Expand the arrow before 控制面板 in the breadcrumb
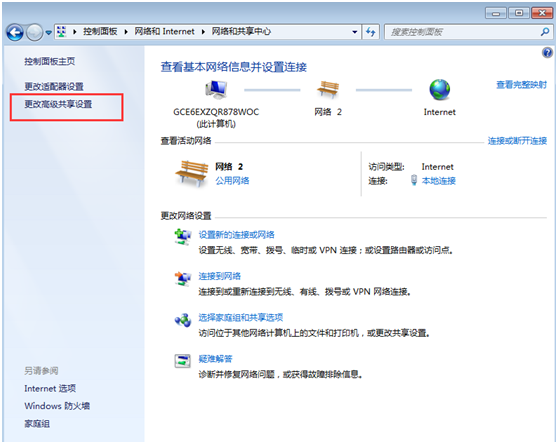The width and height of the screenshot is (558, 444). (x=75, y=32)
